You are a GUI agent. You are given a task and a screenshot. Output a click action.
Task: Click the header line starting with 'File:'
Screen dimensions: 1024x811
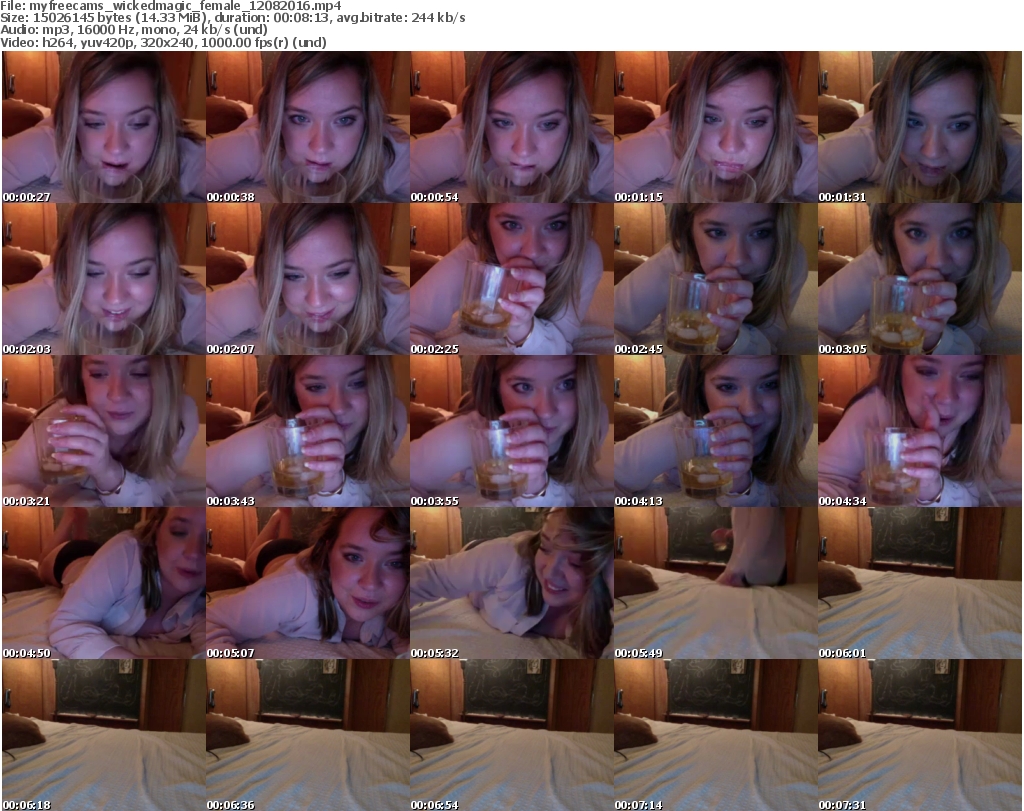[170, 6]
